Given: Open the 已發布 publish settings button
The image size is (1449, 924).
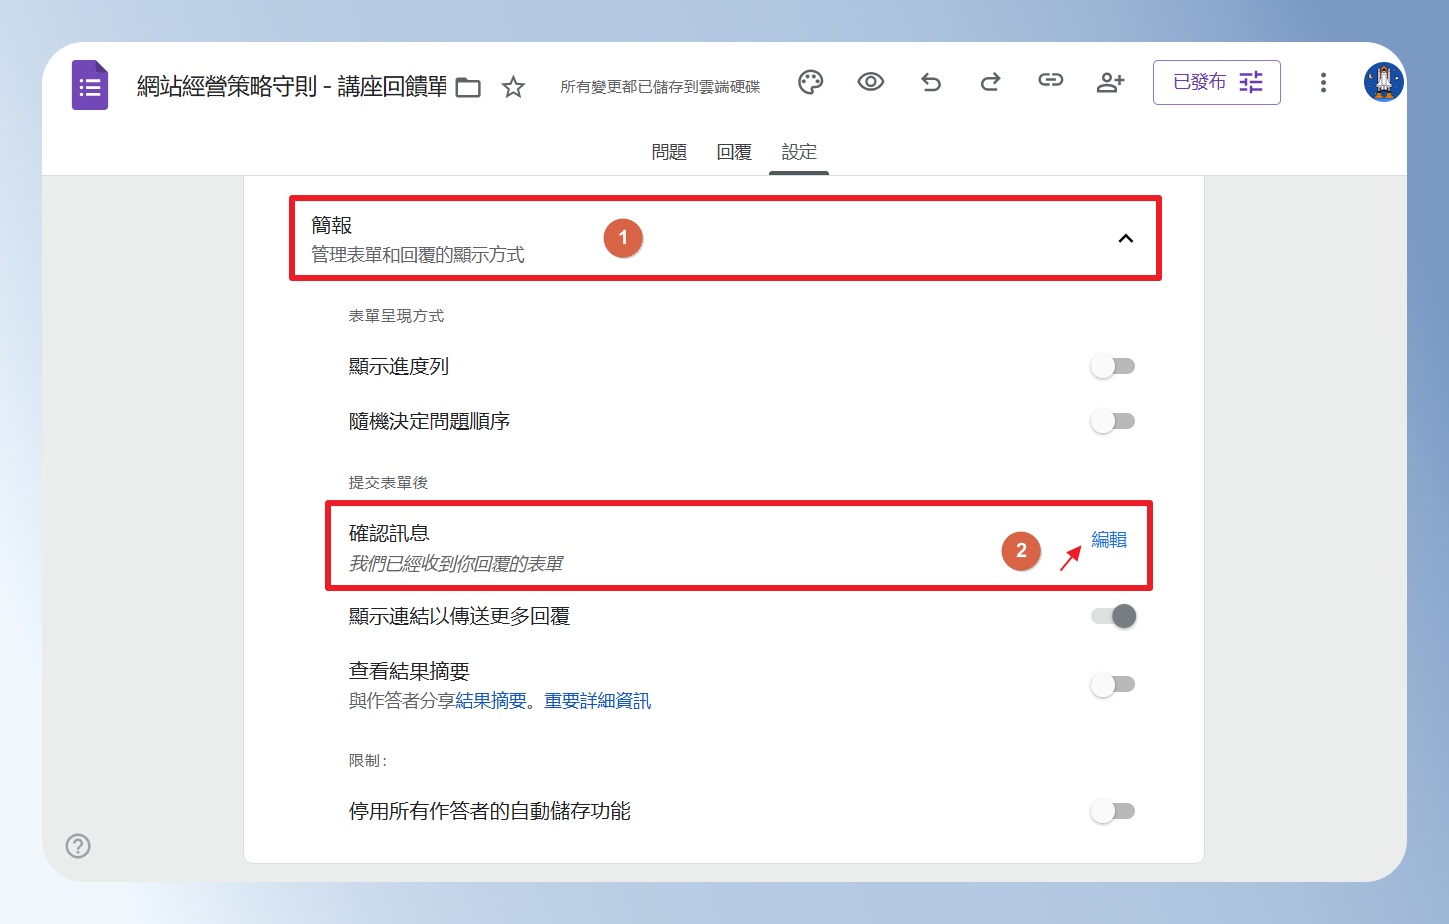Looking at the screenshot, I should pos(1217,82).
